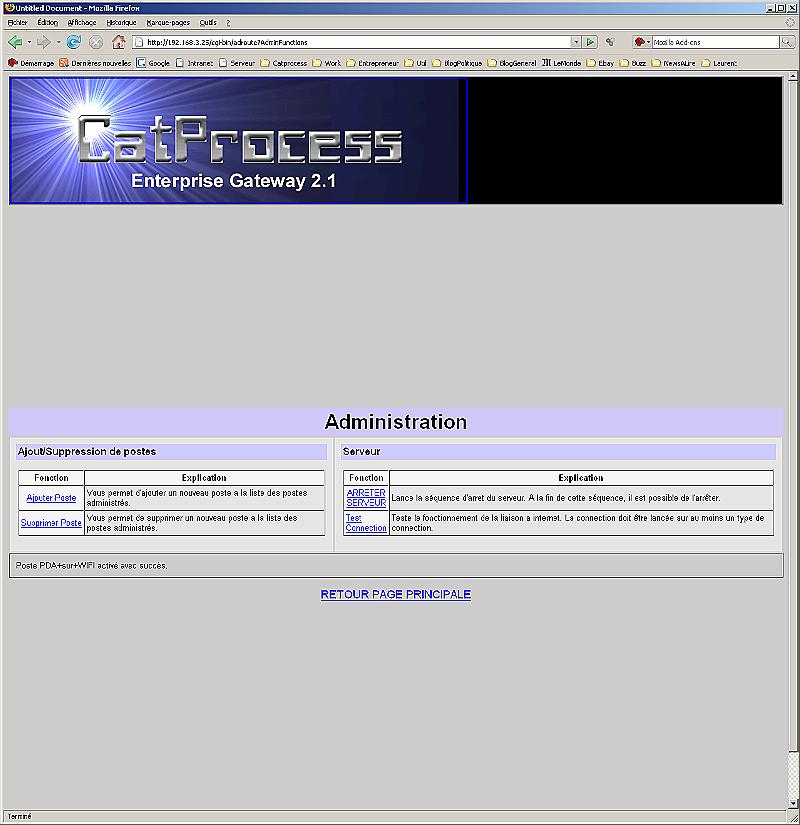The image size is (800, 825).
Task: Click RETOUR PAGE PRINCIPALE link
Action: (x=396, y=595)
